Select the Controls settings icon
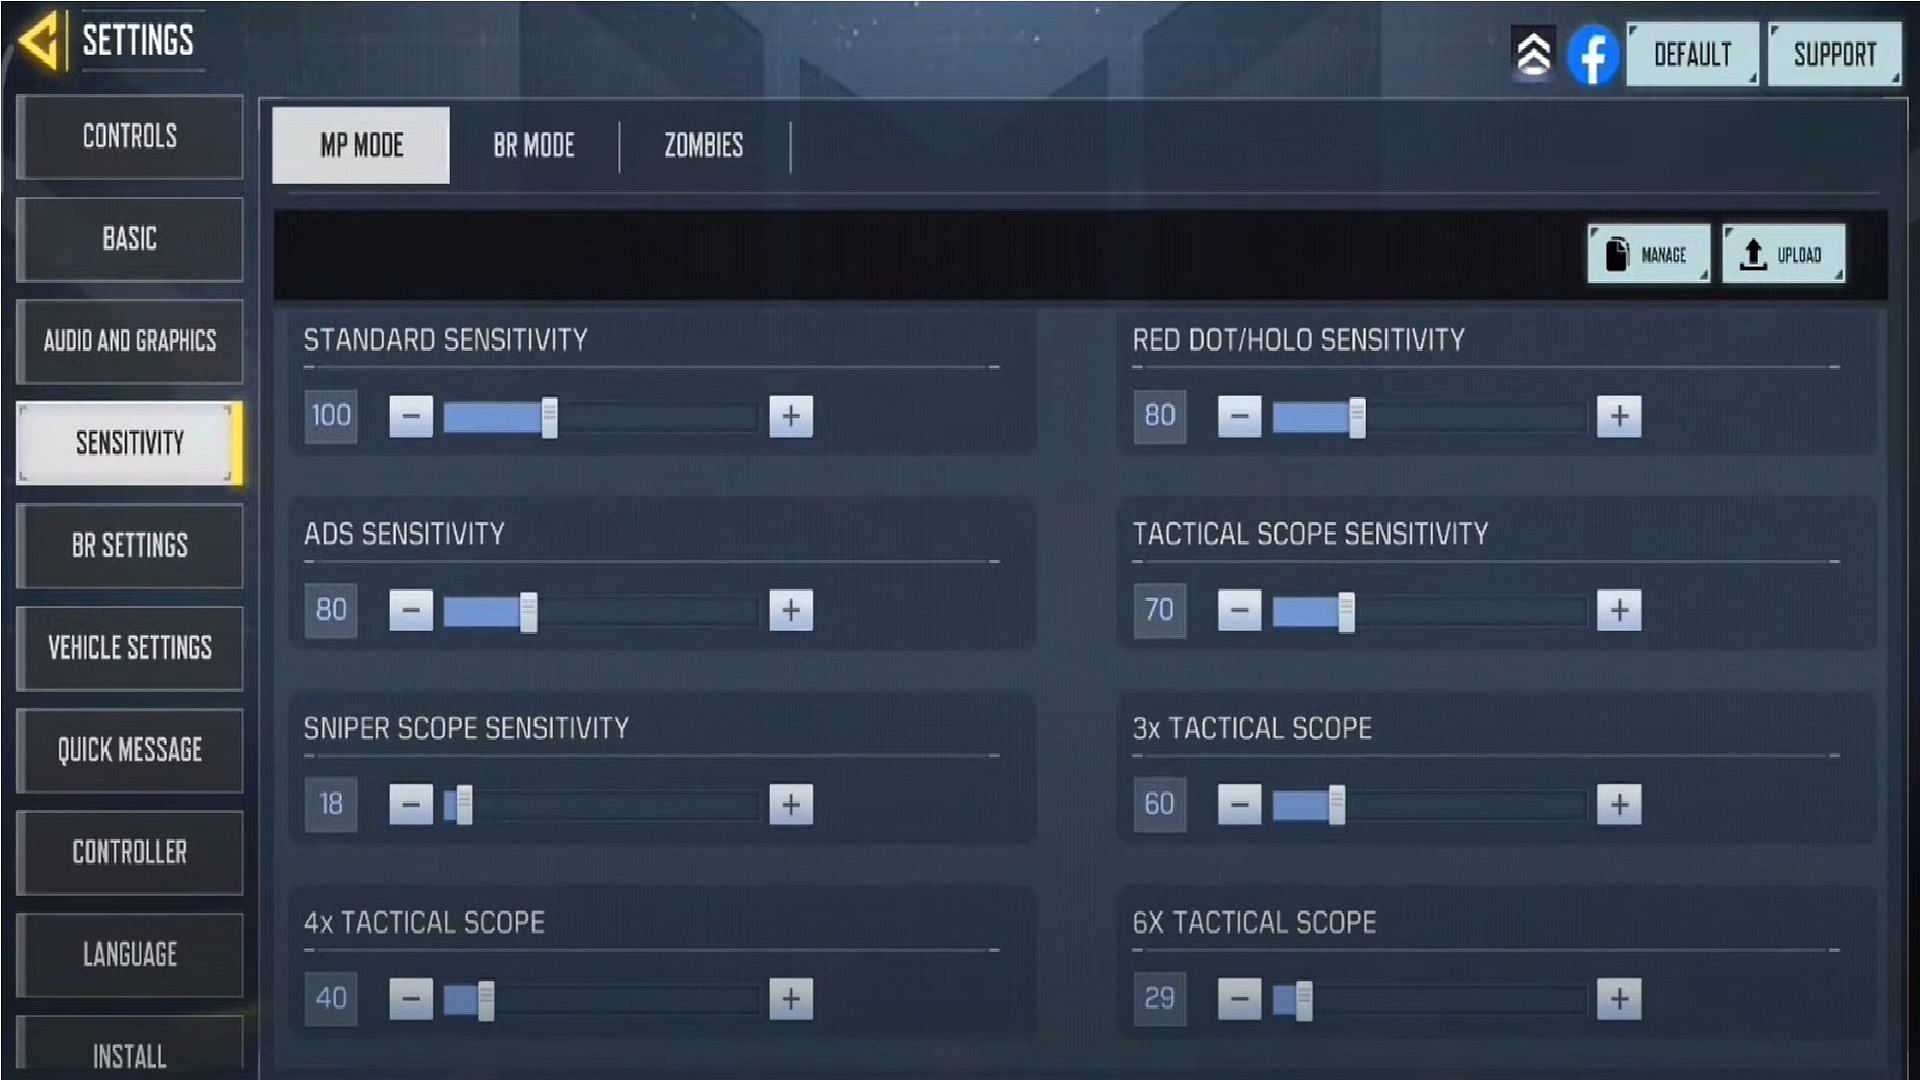Screen dimensions: 1920x1080 [x=128, y=136]
